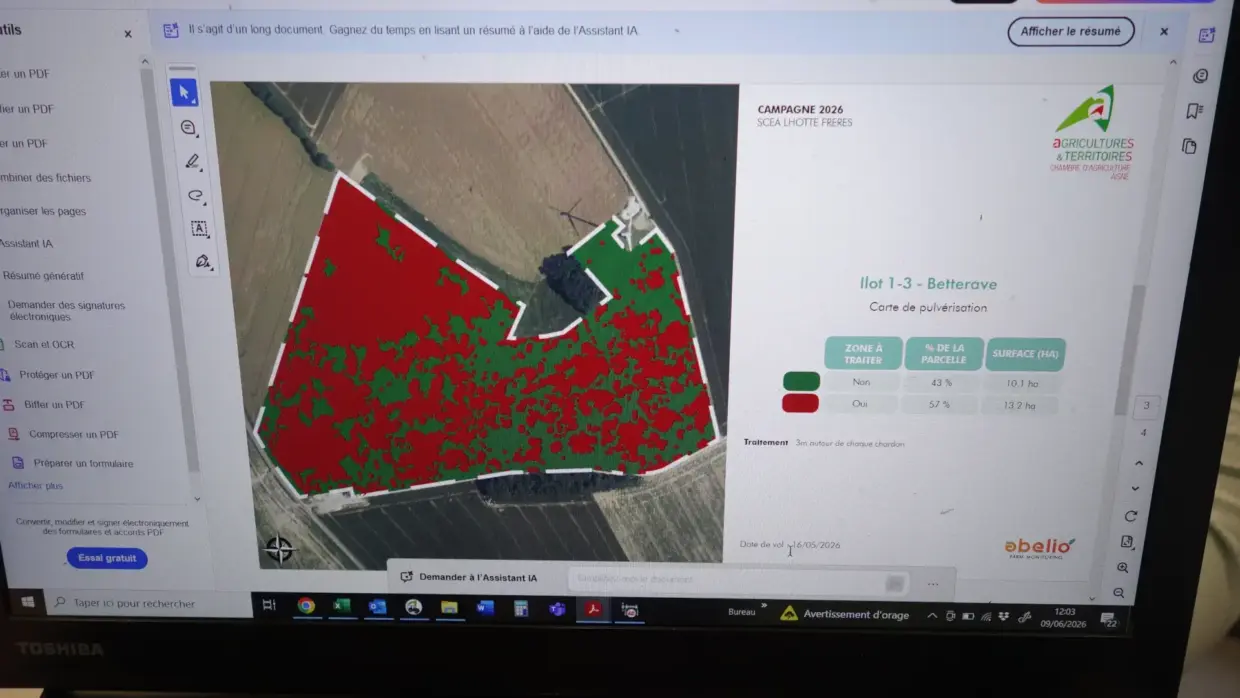This screenshot has width=1240, height=698.
Task: Click the 43 % table cell
Action: point(942,383)
